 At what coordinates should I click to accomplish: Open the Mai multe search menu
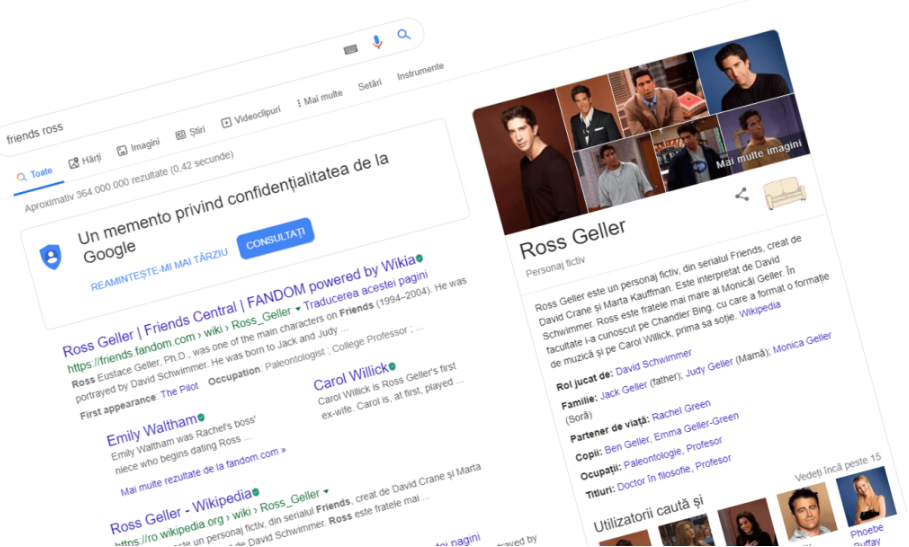click(x=321, y=95)
